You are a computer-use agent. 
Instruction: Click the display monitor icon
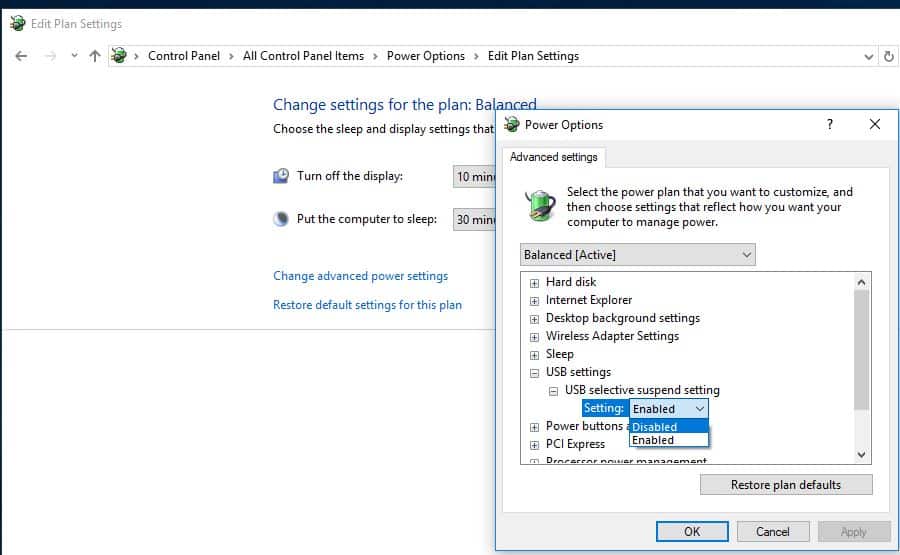tap(281, 176)
